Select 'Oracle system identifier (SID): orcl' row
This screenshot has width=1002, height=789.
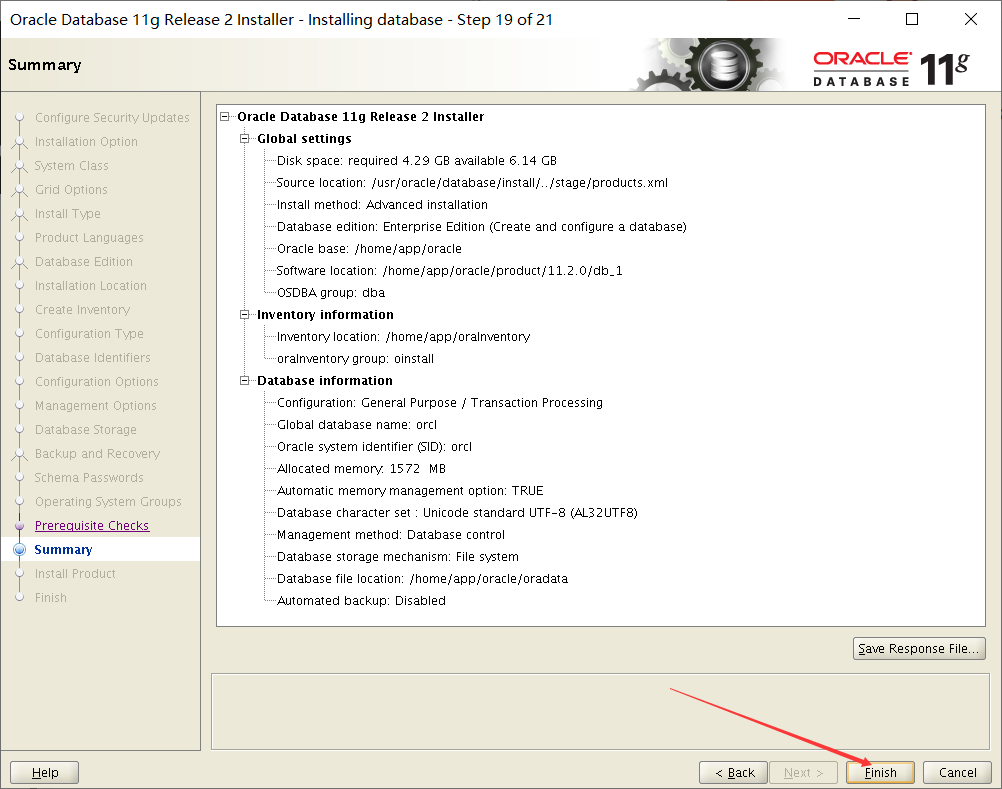click(374, 447)
